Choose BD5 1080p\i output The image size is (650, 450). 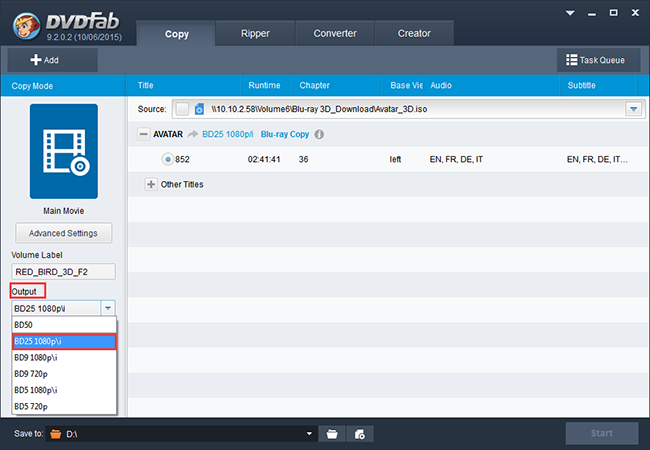point(64,390)
